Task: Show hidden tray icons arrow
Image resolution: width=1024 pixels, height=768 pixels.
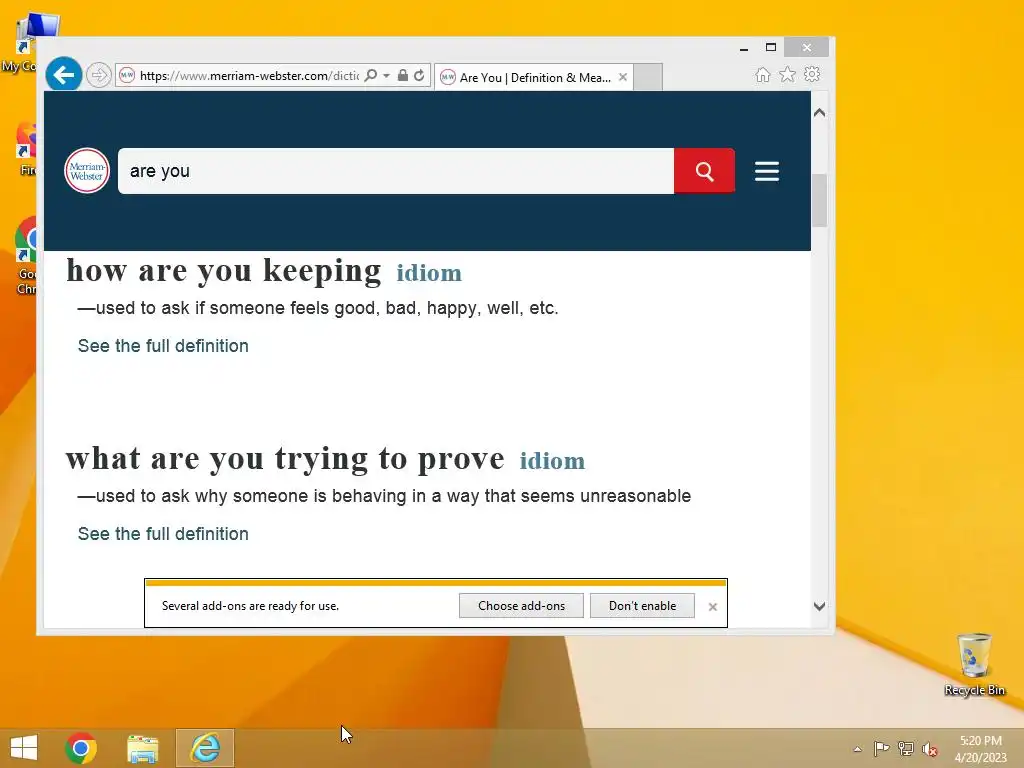Action: (x=857, y=749)
